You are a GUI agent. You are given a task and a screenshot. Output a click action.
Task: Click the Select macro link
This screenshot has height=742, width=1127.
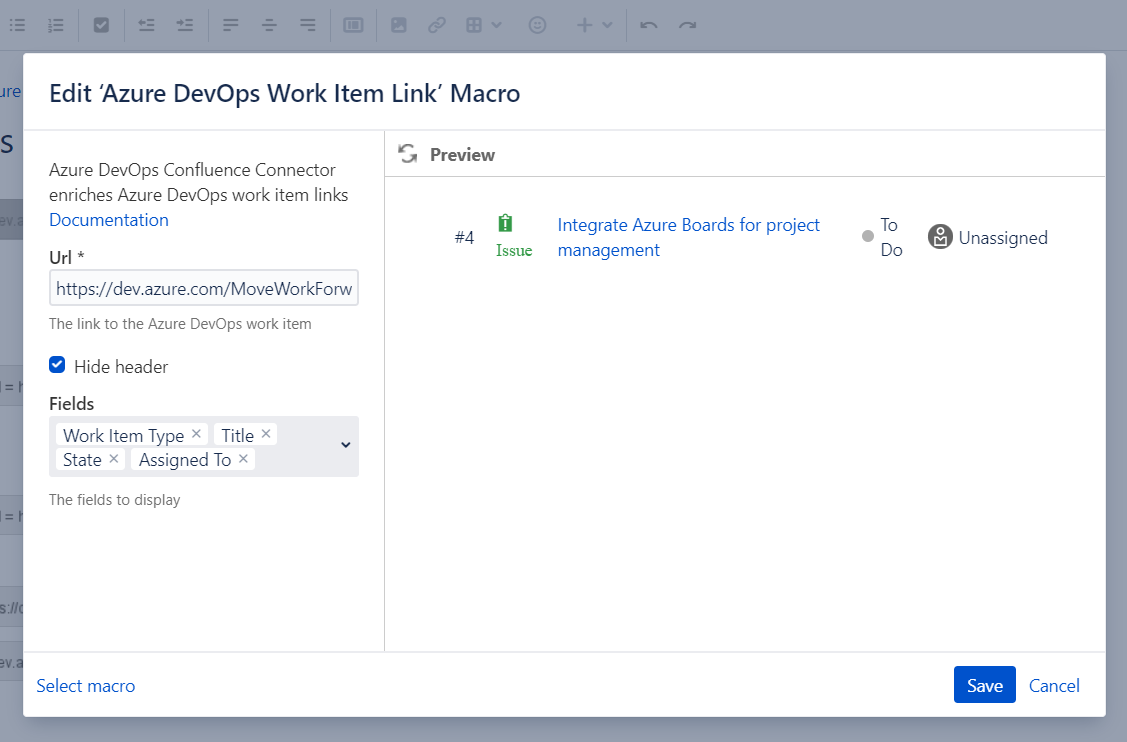(86, 685)
